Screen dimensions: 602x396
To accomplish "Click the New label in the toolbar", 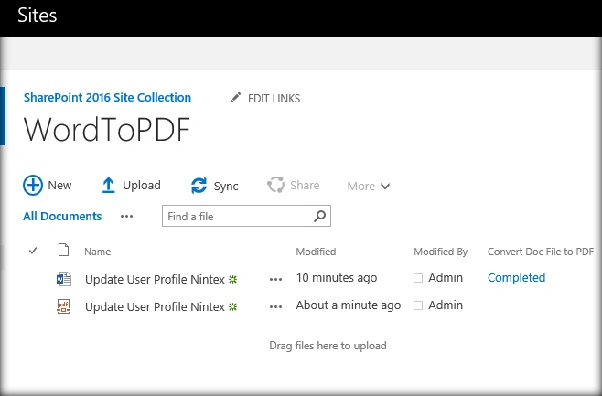I will click(x=59, y=185).
